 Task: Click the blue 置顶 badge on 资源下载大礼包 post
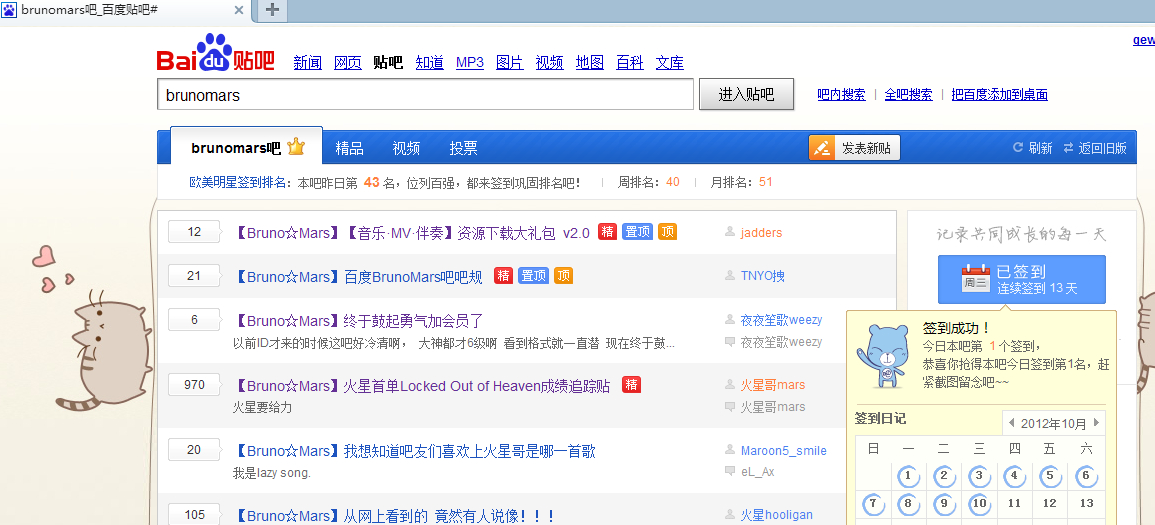pyautogui.click(x=637, y=232)
